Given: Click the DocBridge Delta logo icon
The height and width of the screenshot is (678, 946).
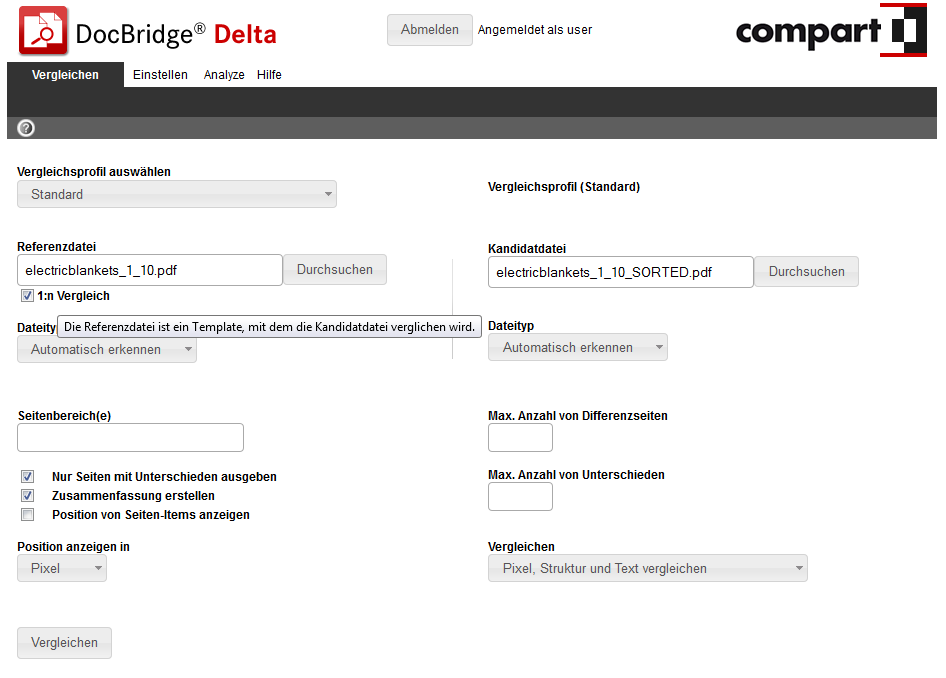Looking at the screenshot, I should pyautogui.click(x=43, y=31).
